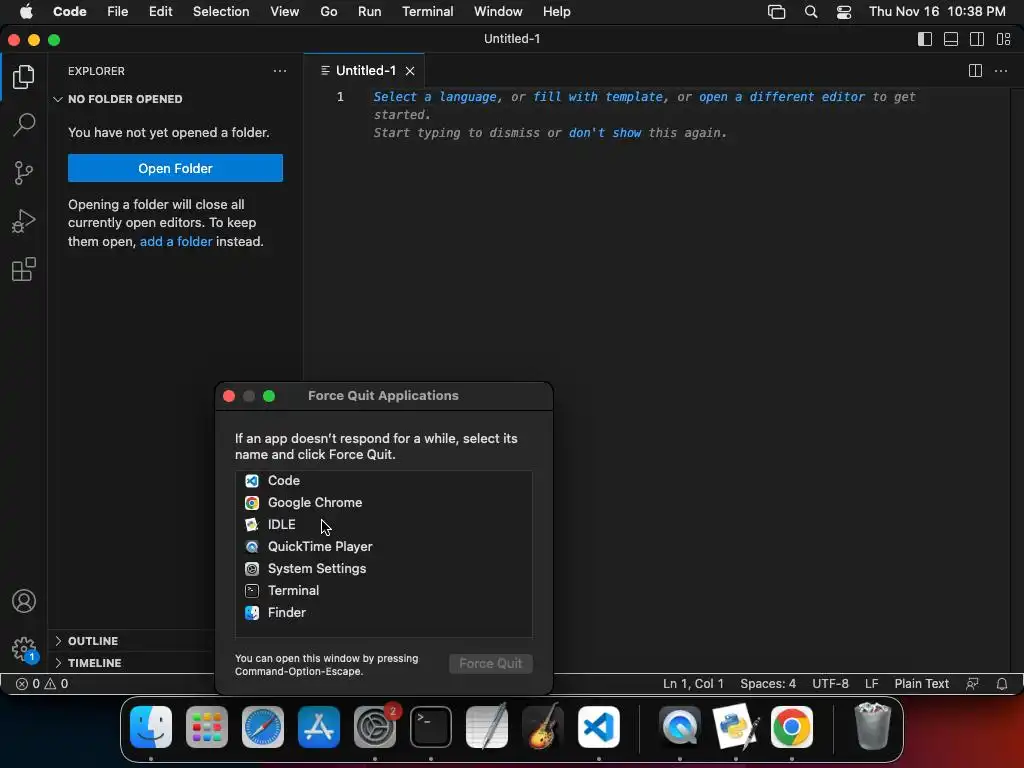1024x768 pixels.
Task: Open the File menu
Action: click(x=118, y=12)
